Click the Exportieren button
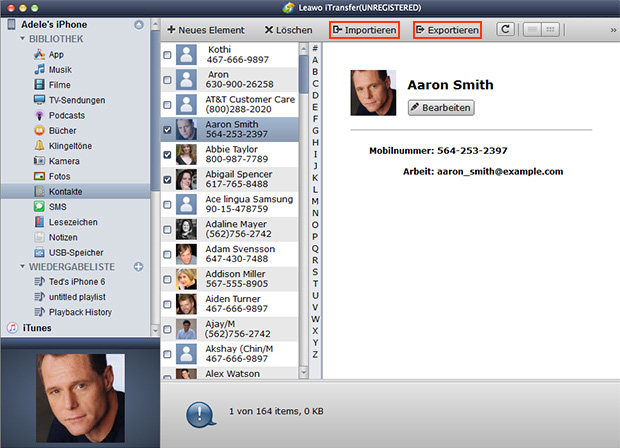 click(x=448, y=30)
